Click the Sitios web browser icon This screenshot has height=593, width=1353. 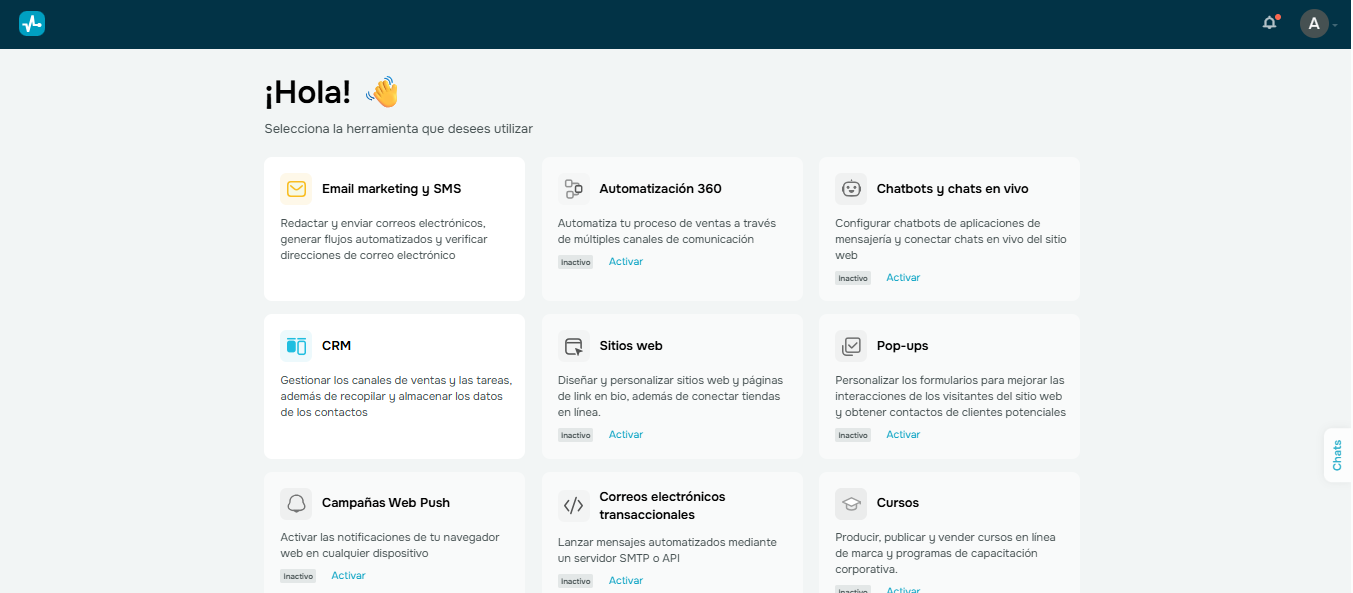(x=573, y=345)
